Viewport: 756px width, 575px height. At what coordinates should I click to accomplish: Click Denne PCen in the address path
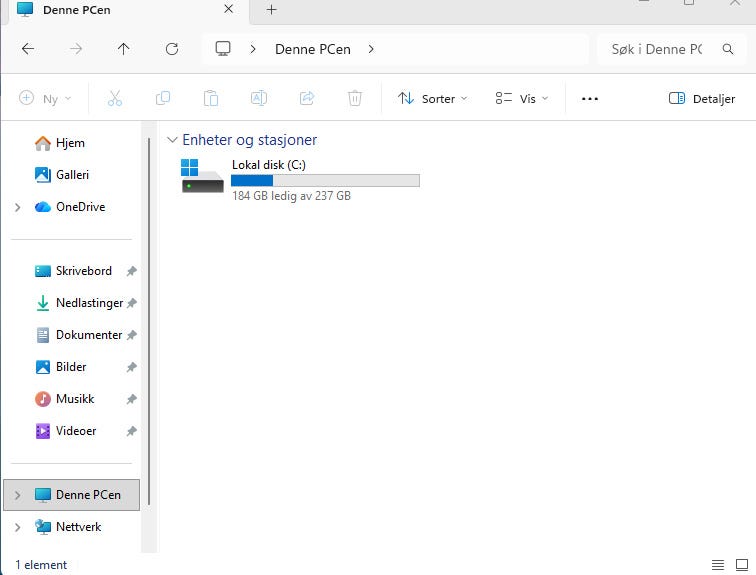point(312,49)
